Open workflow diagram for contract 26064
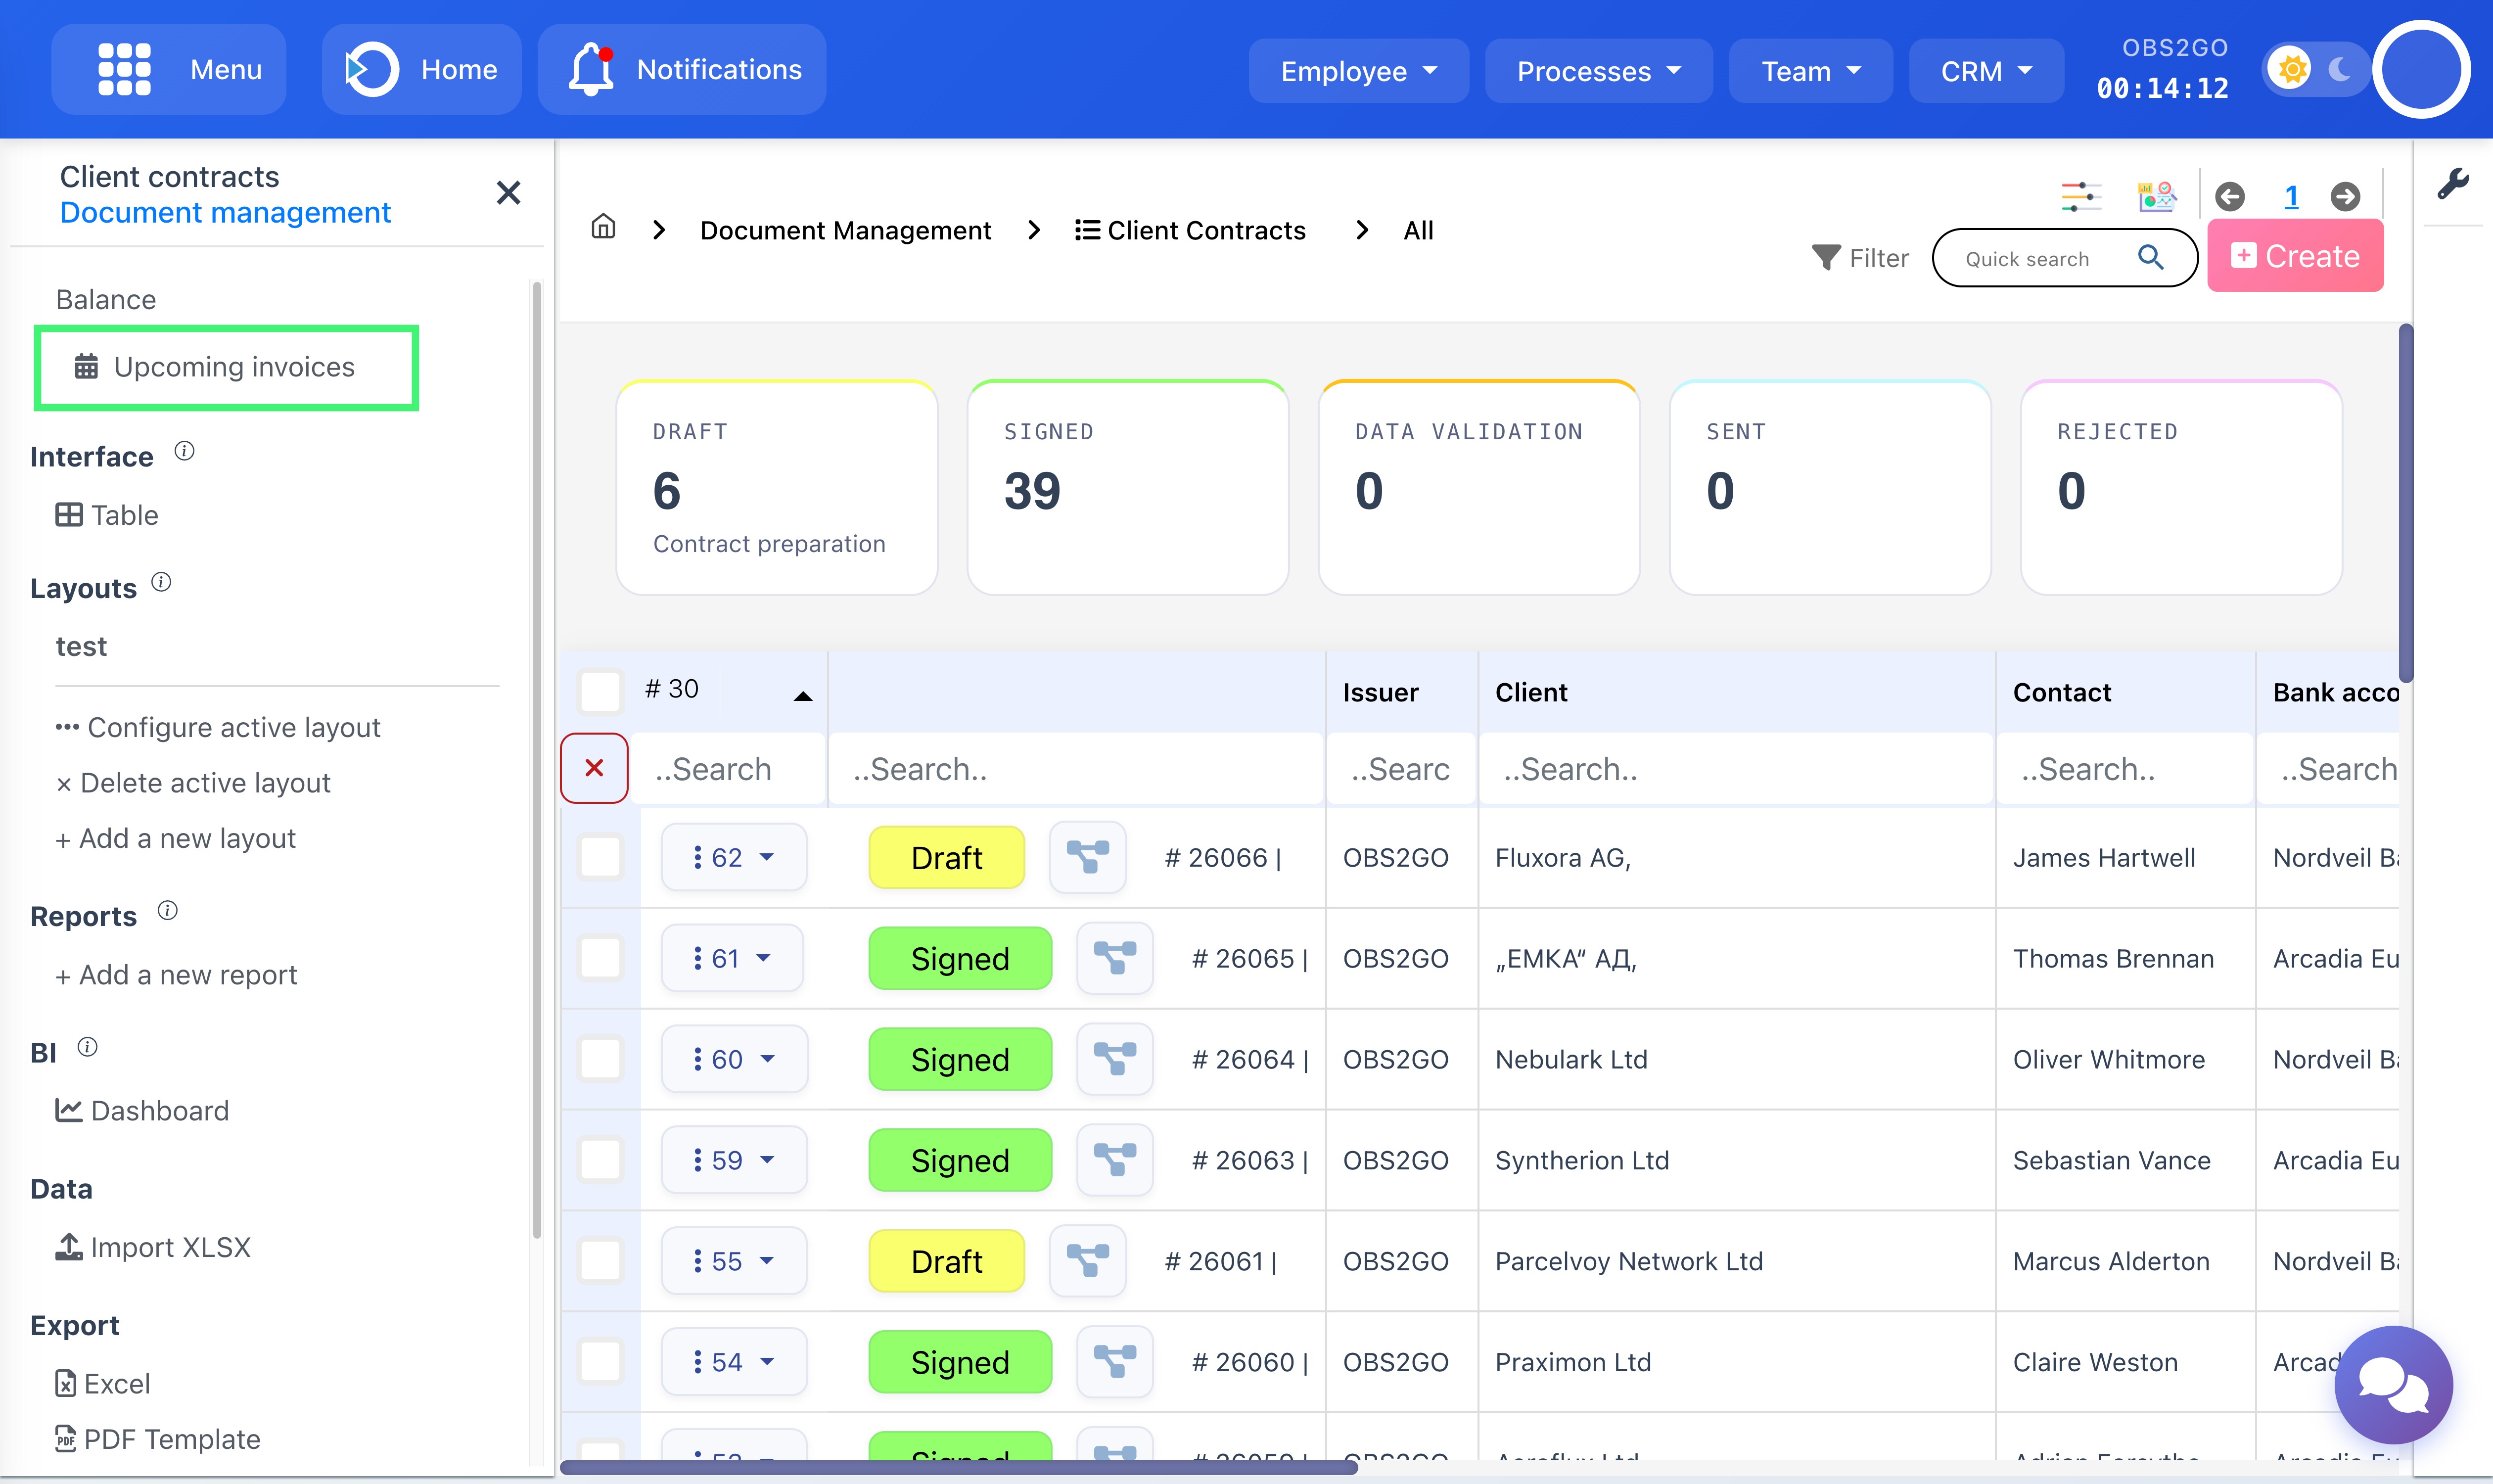 coord(1115,1059)
